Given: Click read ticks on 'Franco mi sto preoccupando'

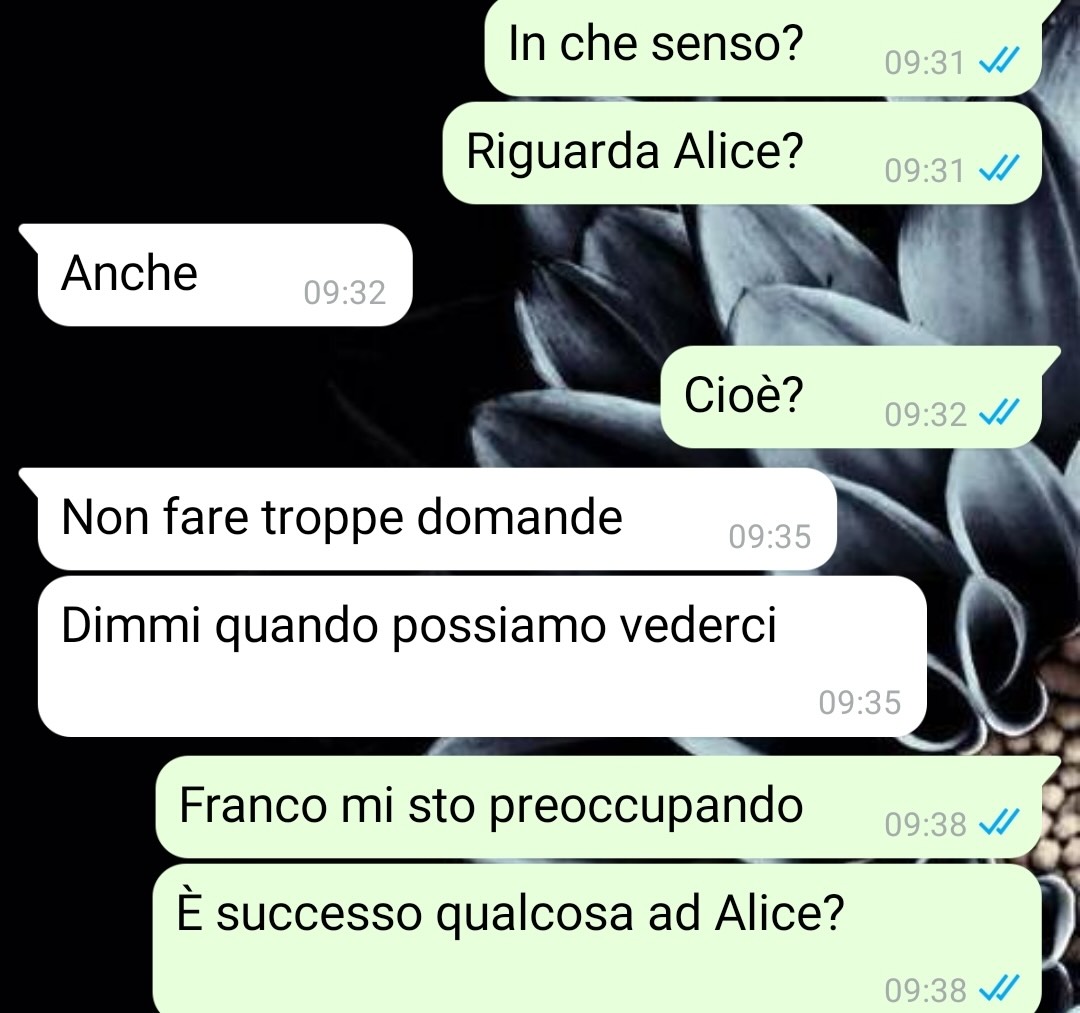Looking at the screenshot, I should [998, 824].
